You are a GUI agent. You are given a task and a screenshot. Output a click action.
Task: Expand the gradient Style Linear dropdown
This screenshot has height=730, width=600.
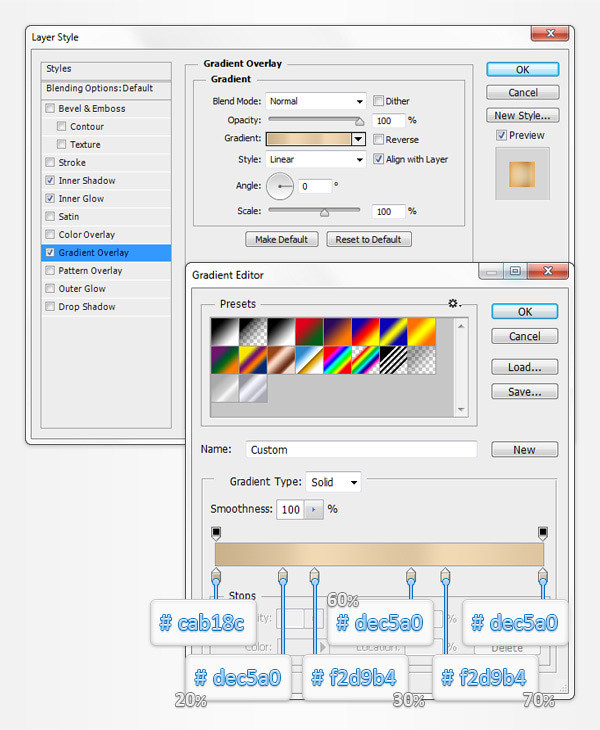point(316,159)
